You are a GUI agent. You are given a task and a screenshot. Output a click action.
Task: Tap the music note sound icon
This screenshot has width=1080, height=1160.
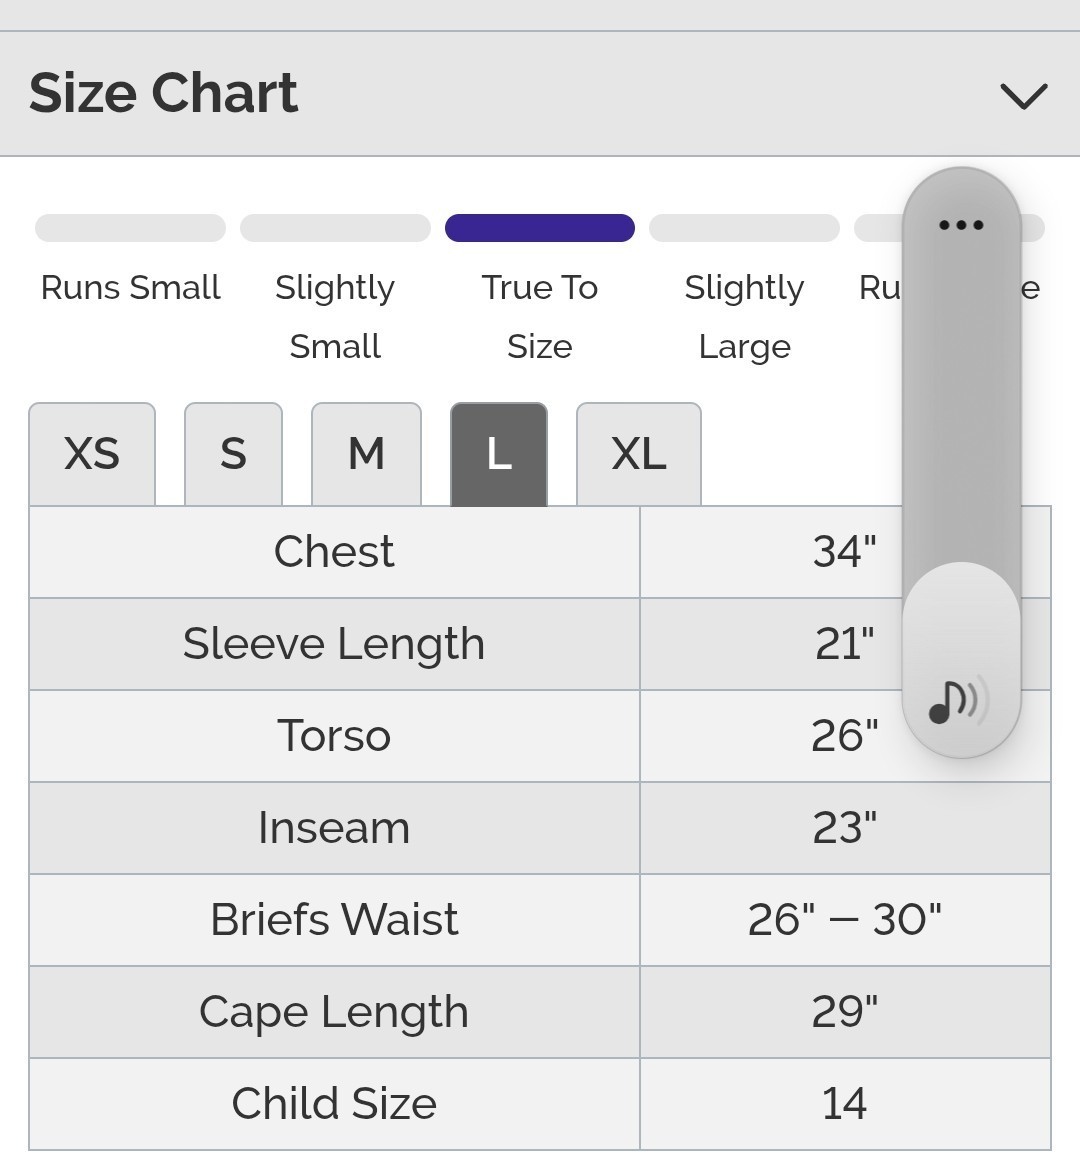[x=958, y=701]
